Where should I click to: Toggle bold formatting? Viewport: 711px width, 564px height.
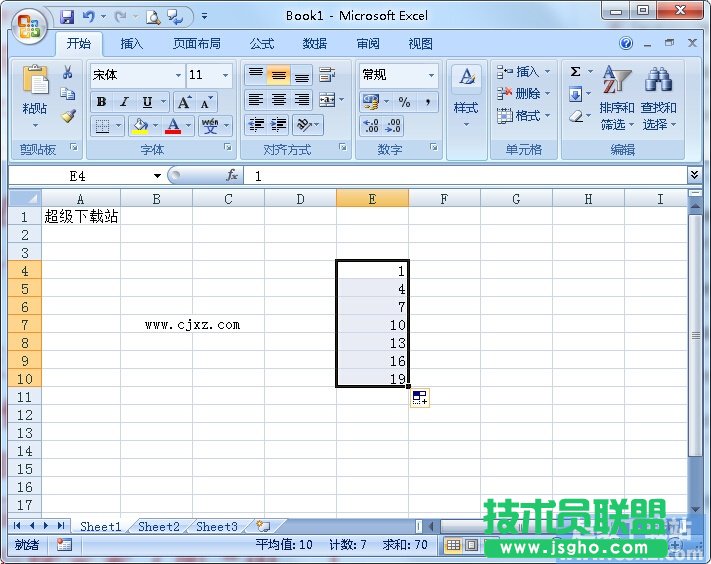coord(101,102)
